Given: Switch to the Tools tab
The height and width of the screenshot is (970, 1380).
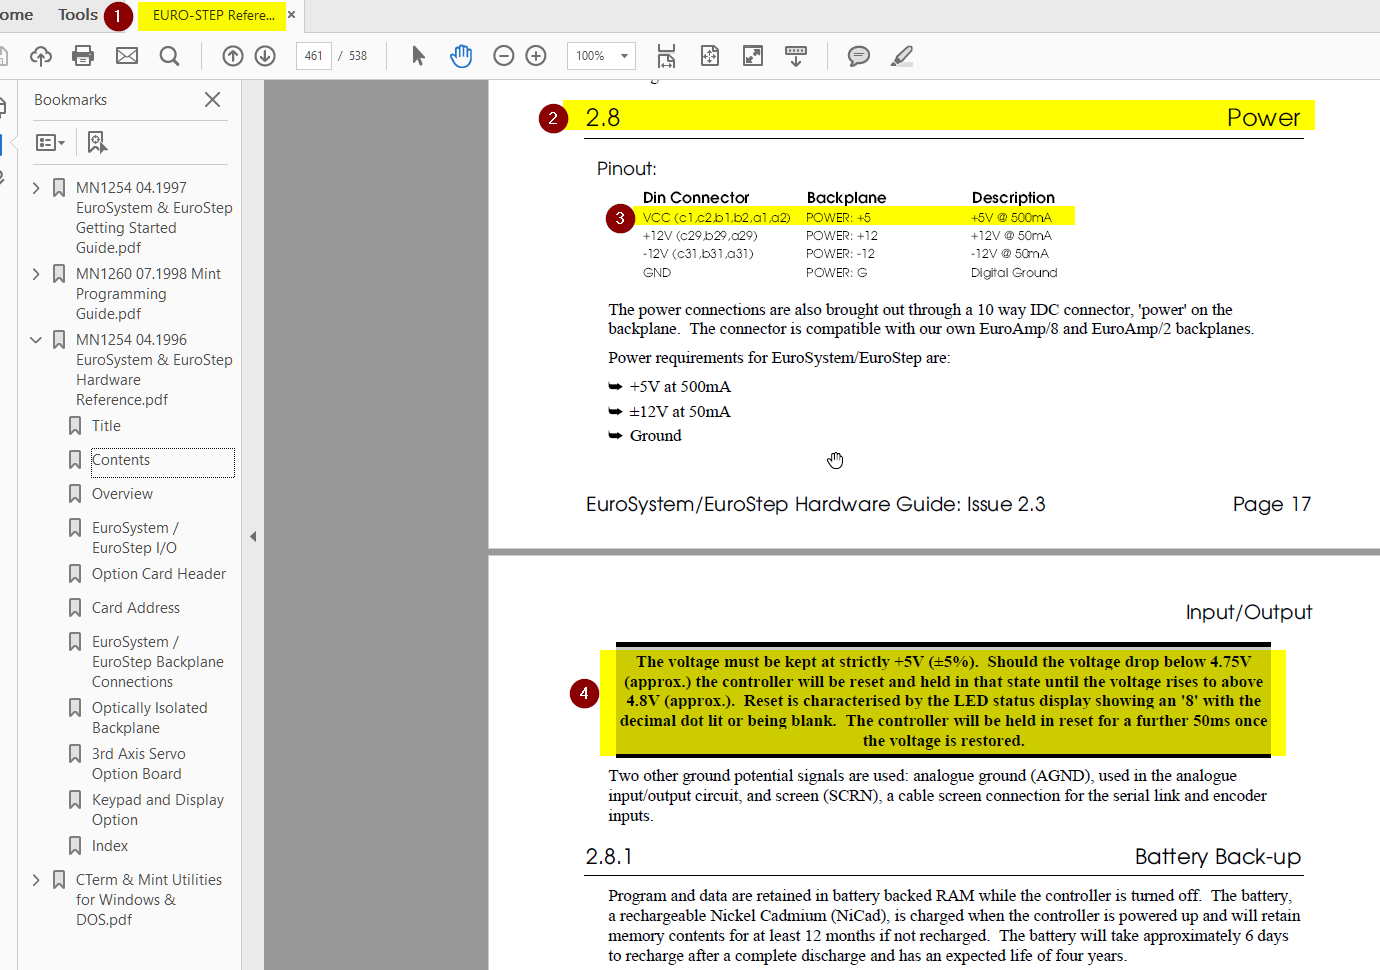Looking at the screenshot, I should tap(78, 15).
